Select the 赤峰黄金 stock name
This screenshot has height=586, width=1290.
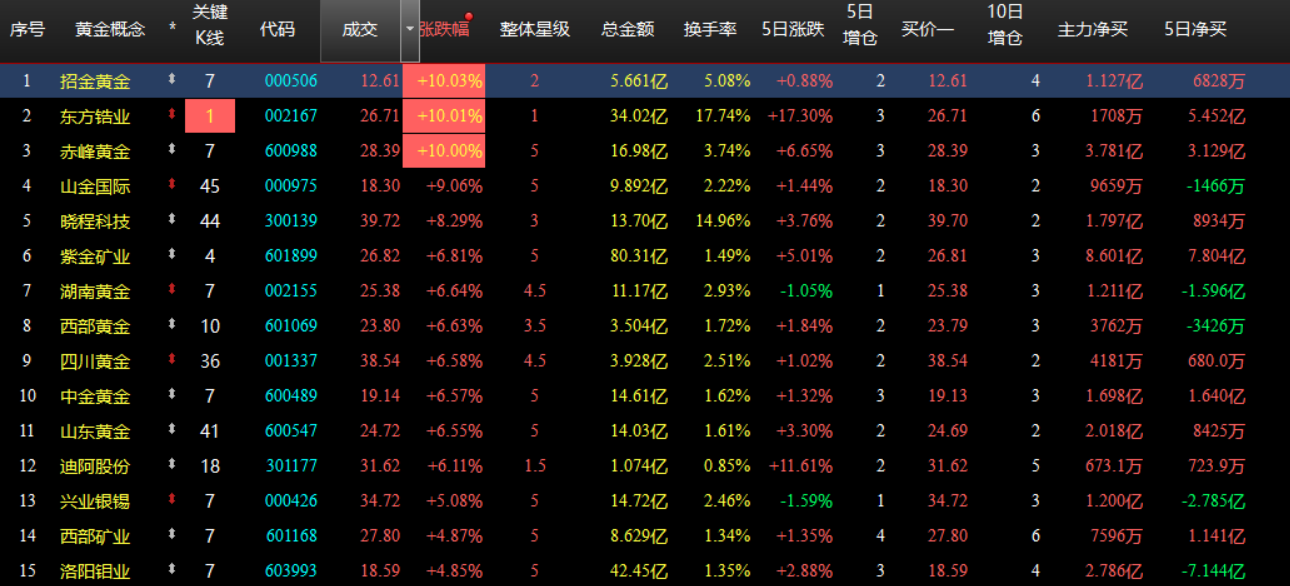[95, 151]
